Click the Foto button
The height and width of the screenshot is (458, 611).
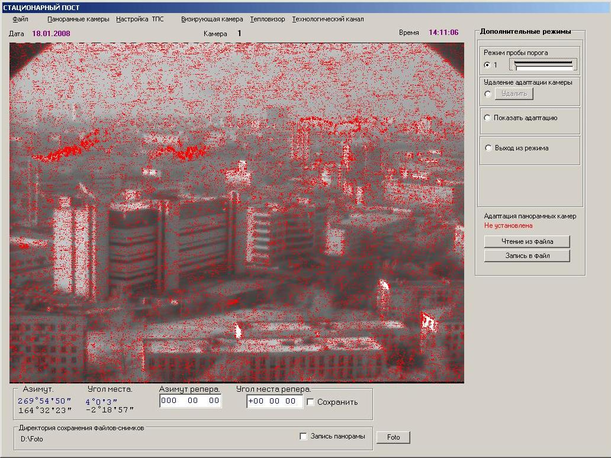394,437
